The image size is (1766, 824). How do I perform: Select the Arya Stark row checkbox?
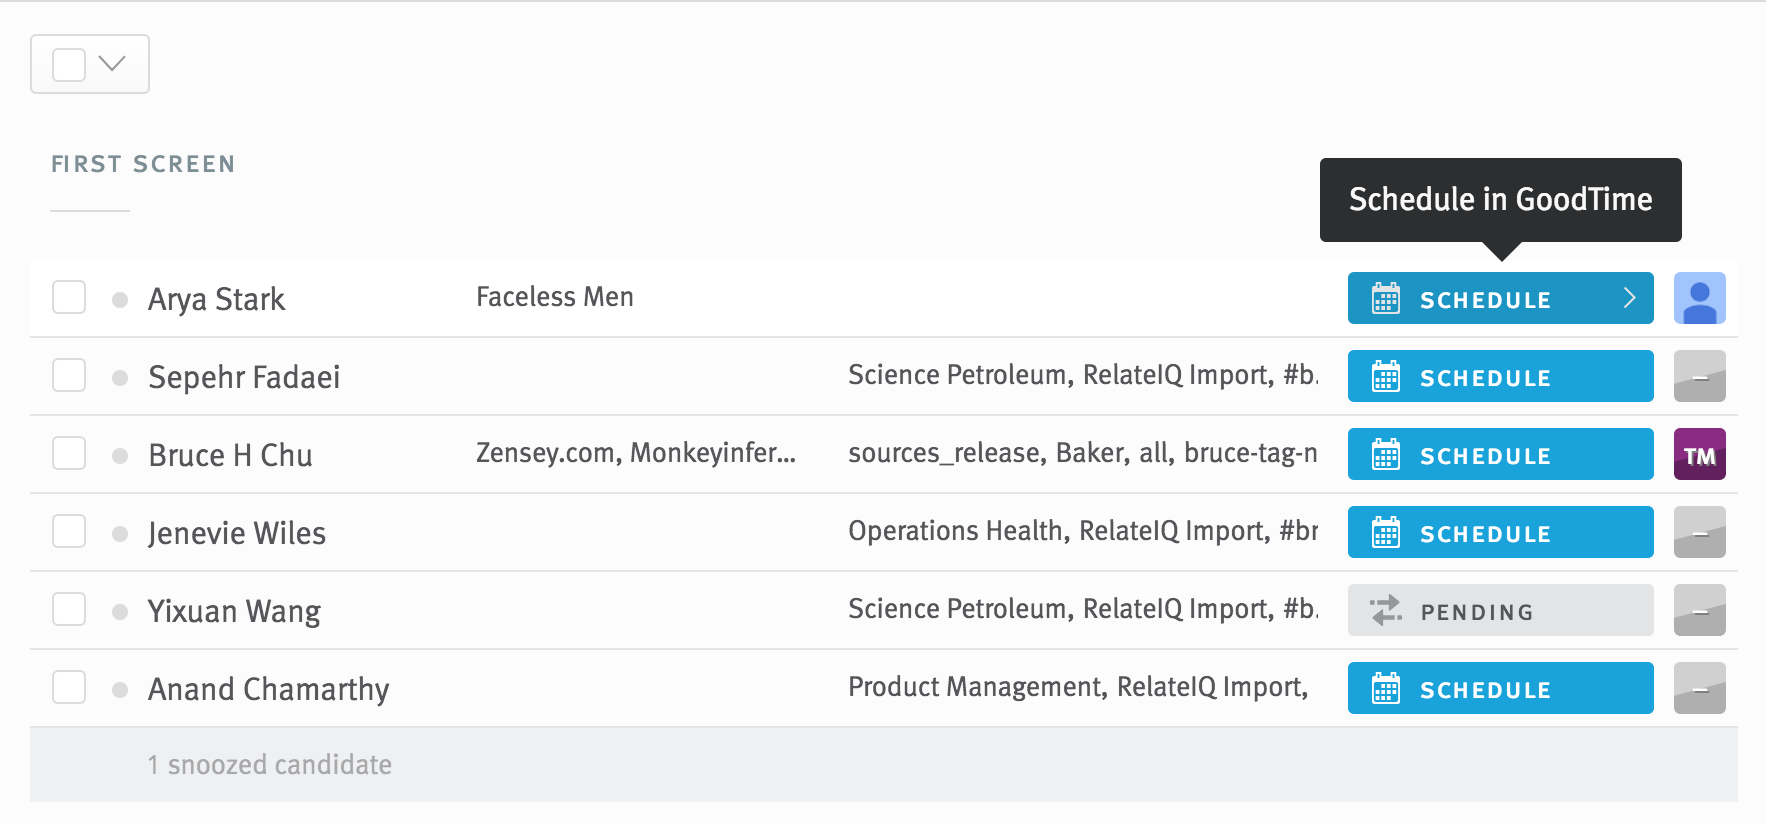coord(69,297)
